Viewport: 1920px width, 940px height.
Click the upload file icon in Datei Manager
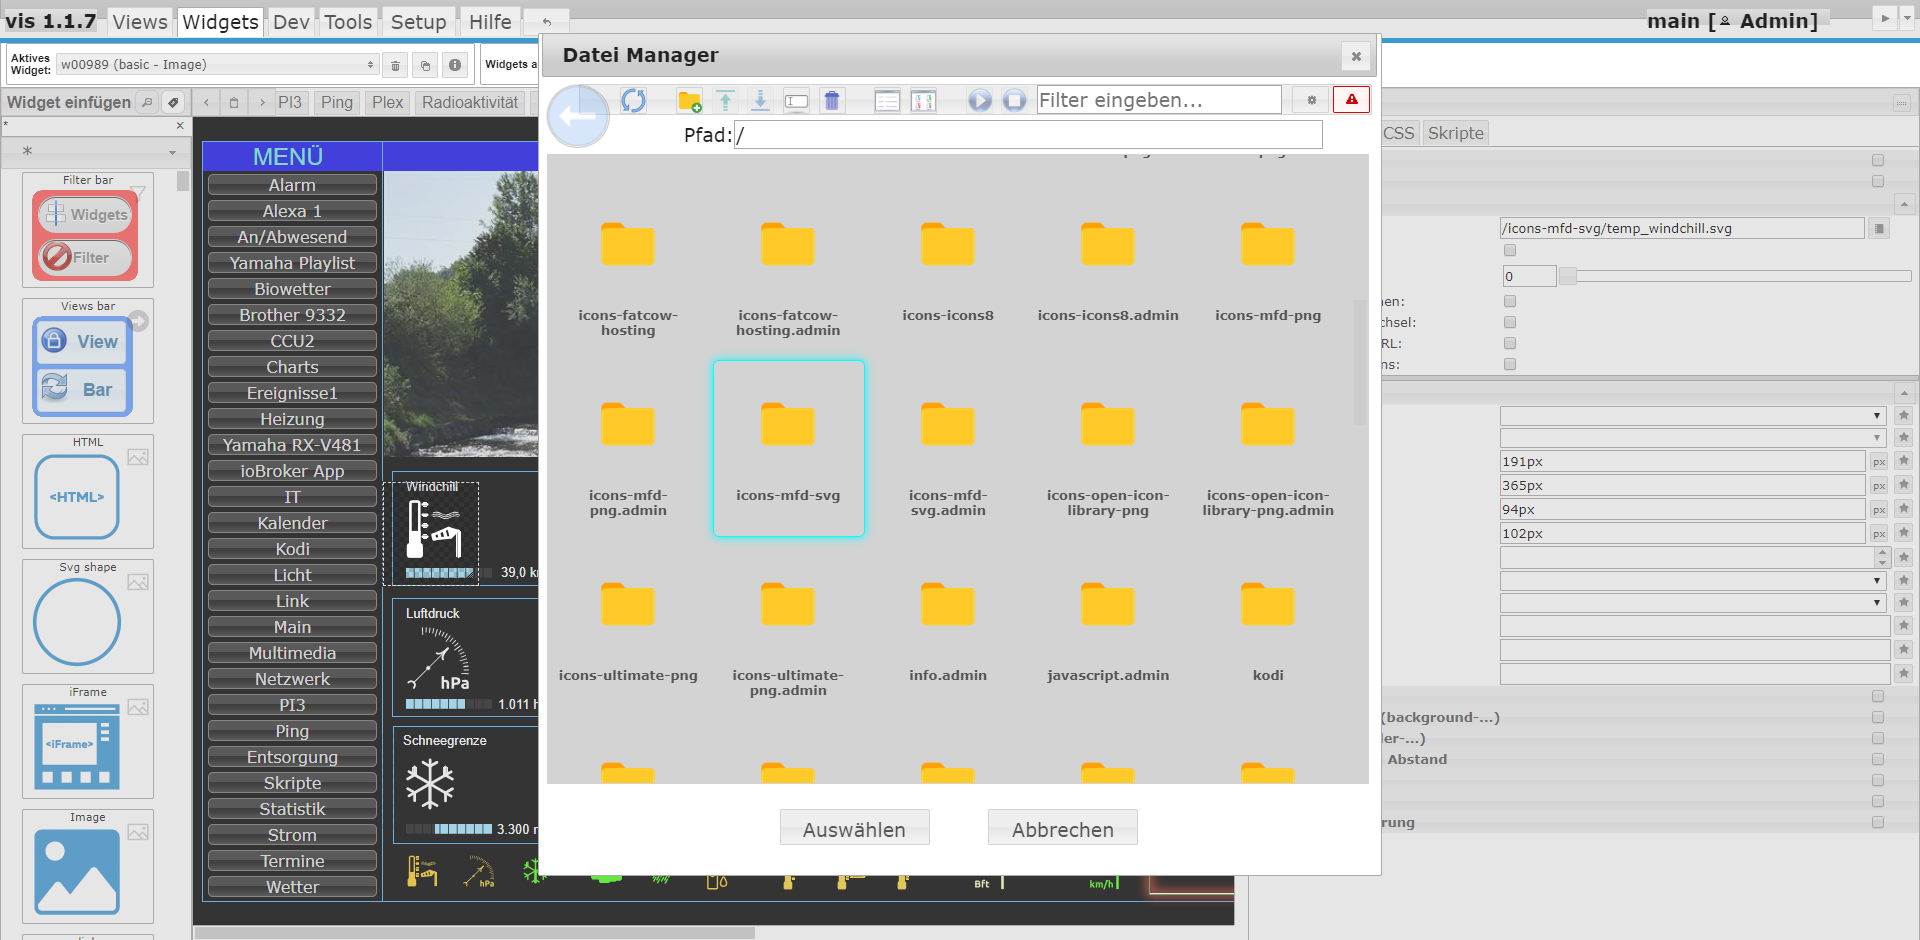point(726,100)
